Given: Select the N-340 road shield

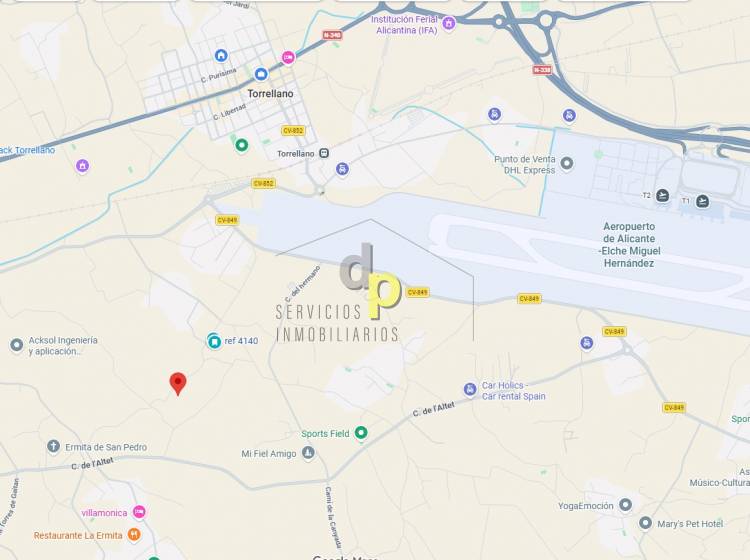Looking at the screenshot, I should pos(332,35).
